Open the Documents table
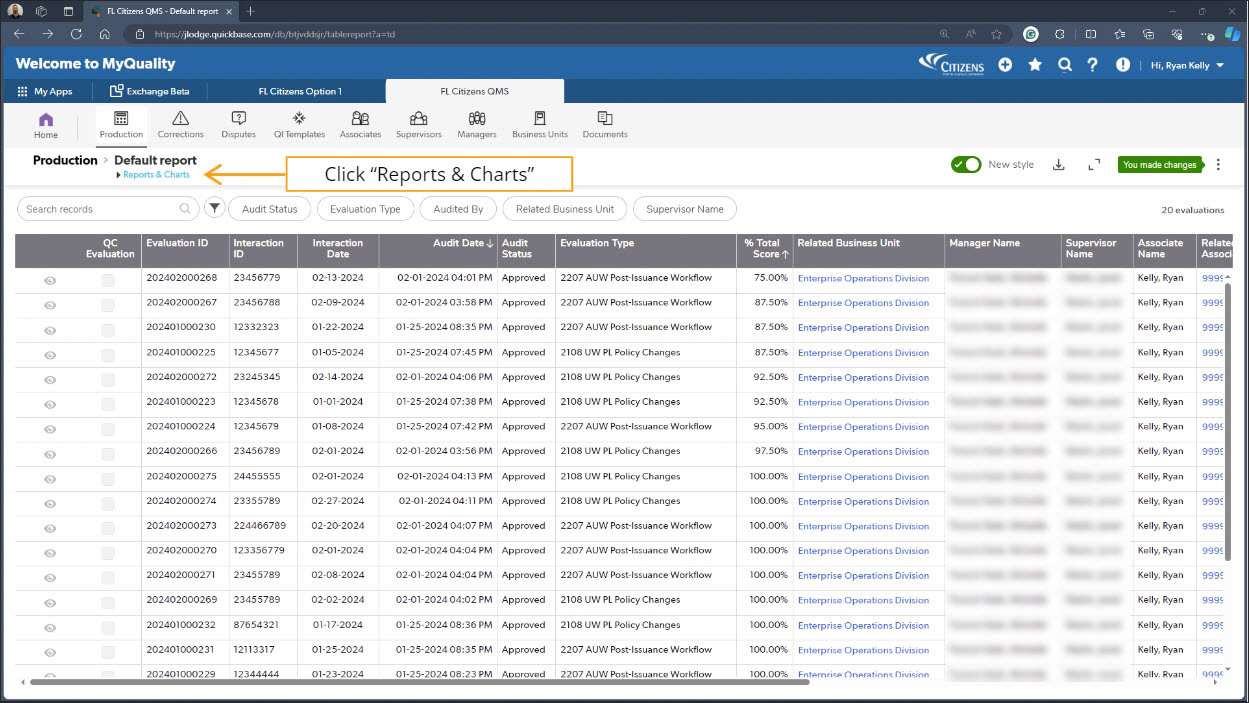Image resolution: width=1249 pixels, height=703 pixels. click(x=605, y=125)
